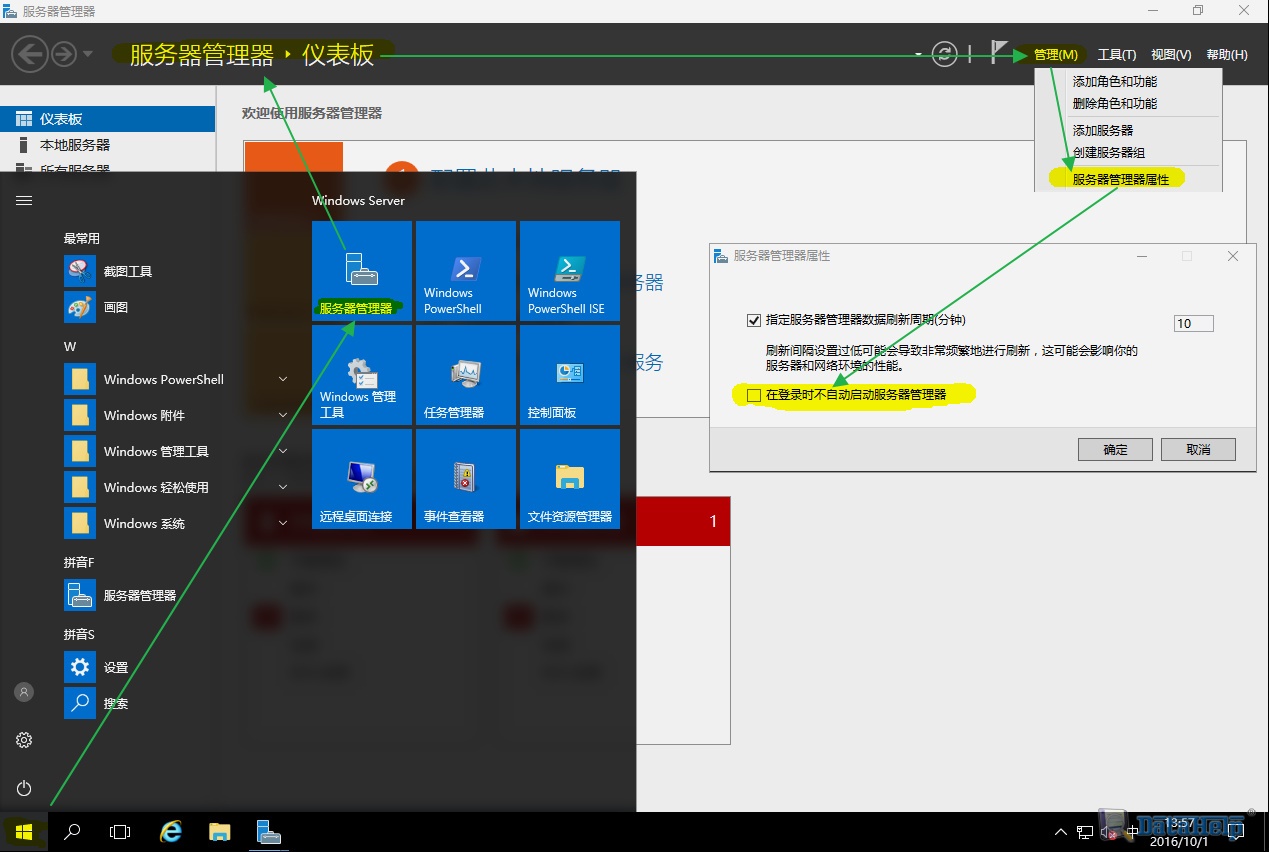Image resolution: width=1269 pixels, height=852 pixels.
Task: Click the forward navigation arrow in Server Manager
Action: coord(64,53)
